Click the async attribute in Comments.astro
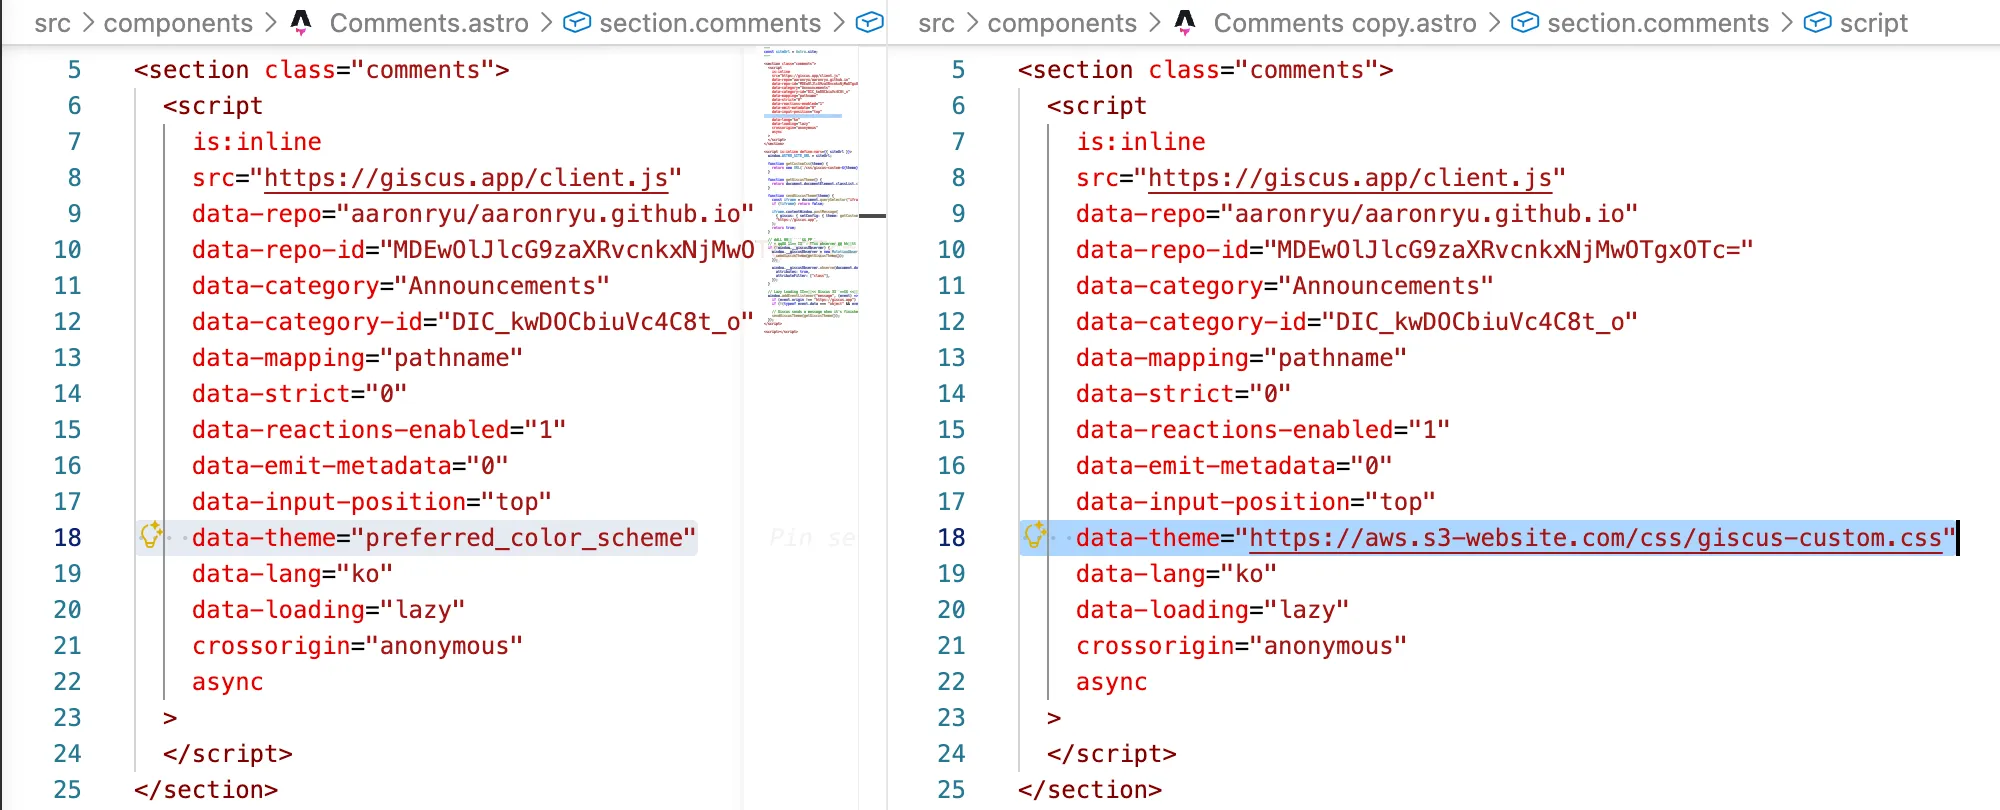The image size is (2000, 810). click(228, 682)
